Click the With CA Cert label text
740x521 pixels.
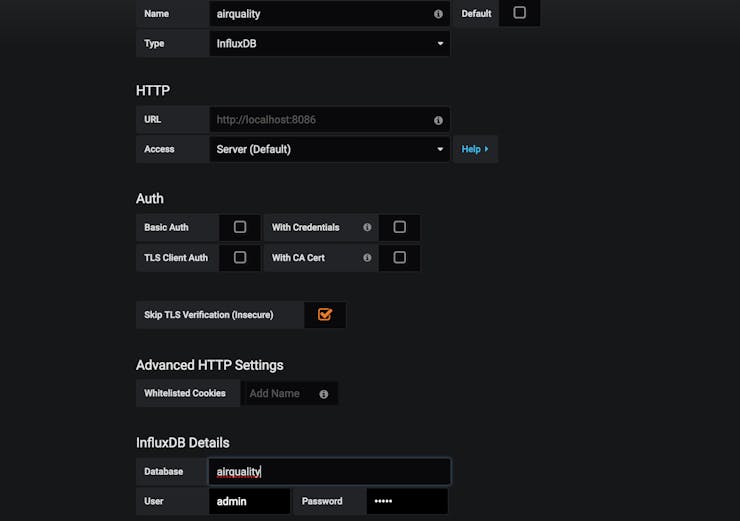pos(298,258)
